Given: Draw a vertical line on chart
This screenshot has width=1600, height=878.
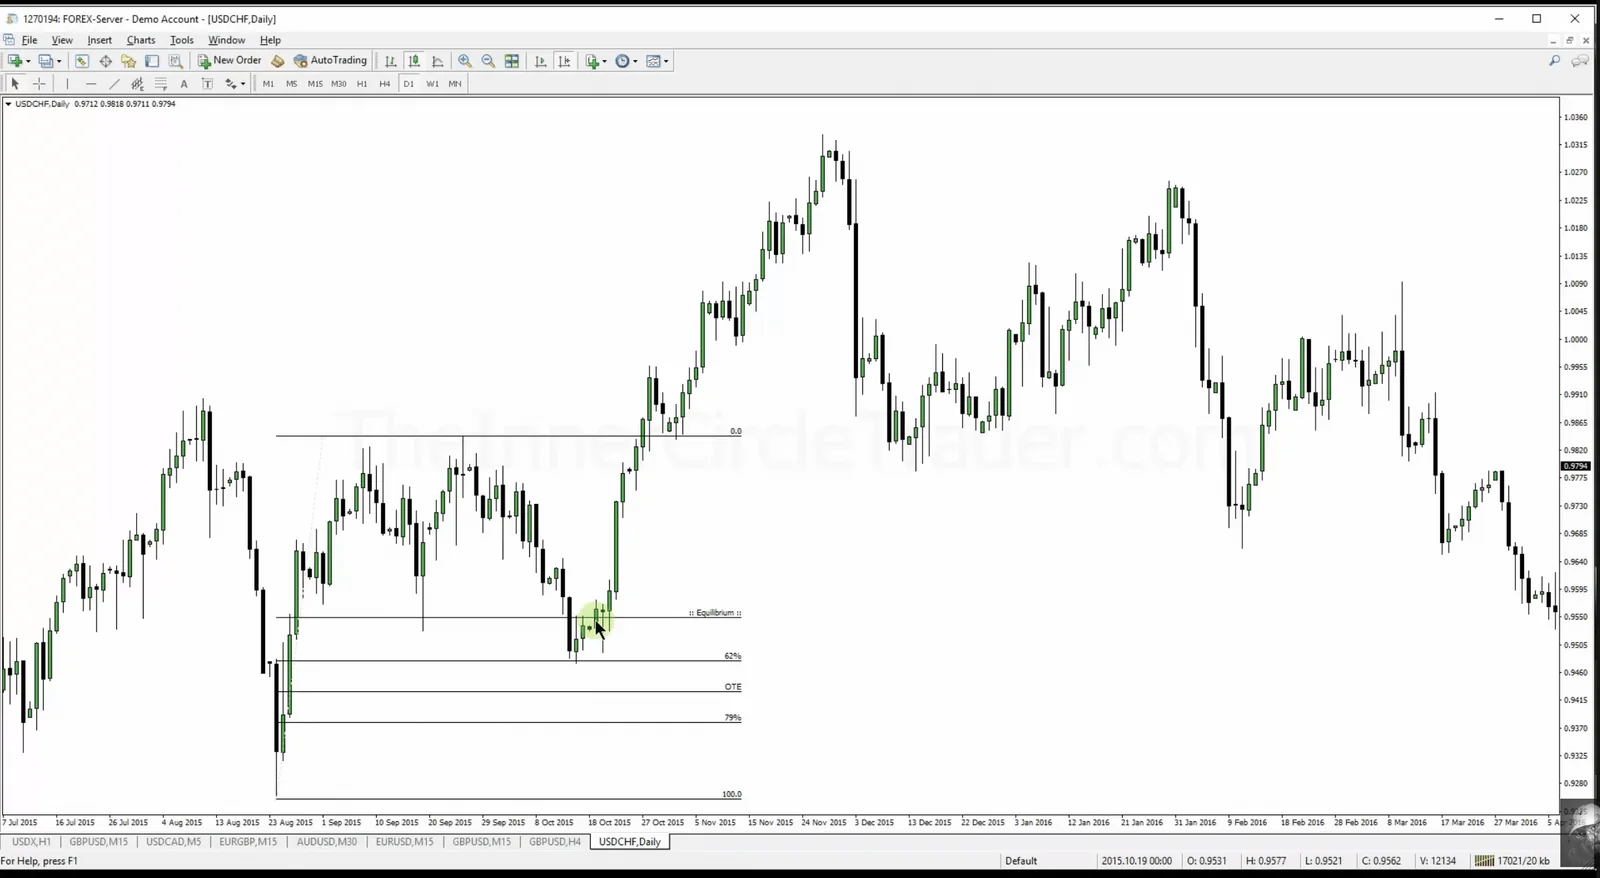Looking at the screenshot, I should 67,84.
